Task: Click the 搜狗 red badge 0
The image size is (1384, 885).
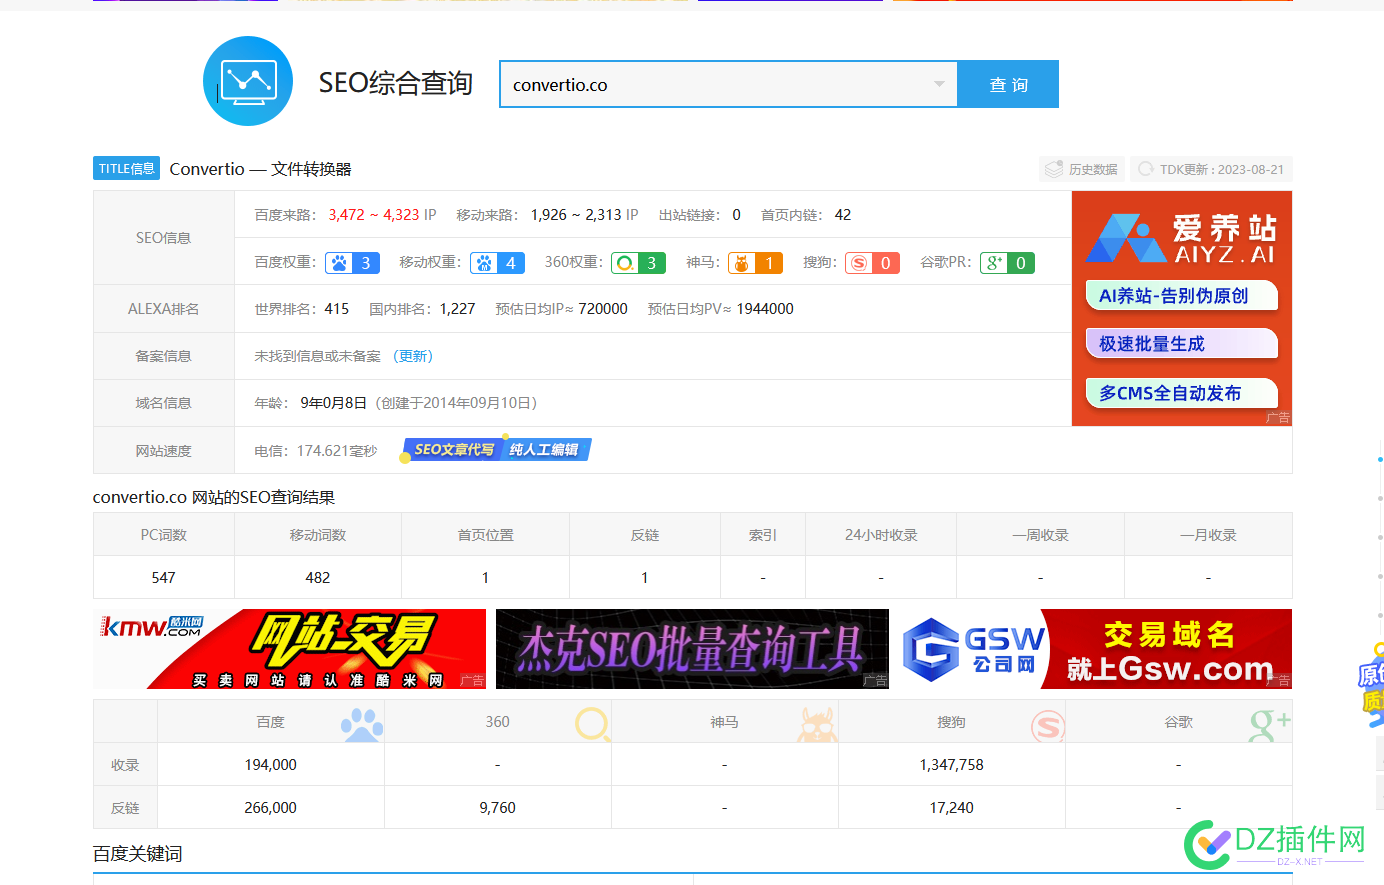Action: 872,263
